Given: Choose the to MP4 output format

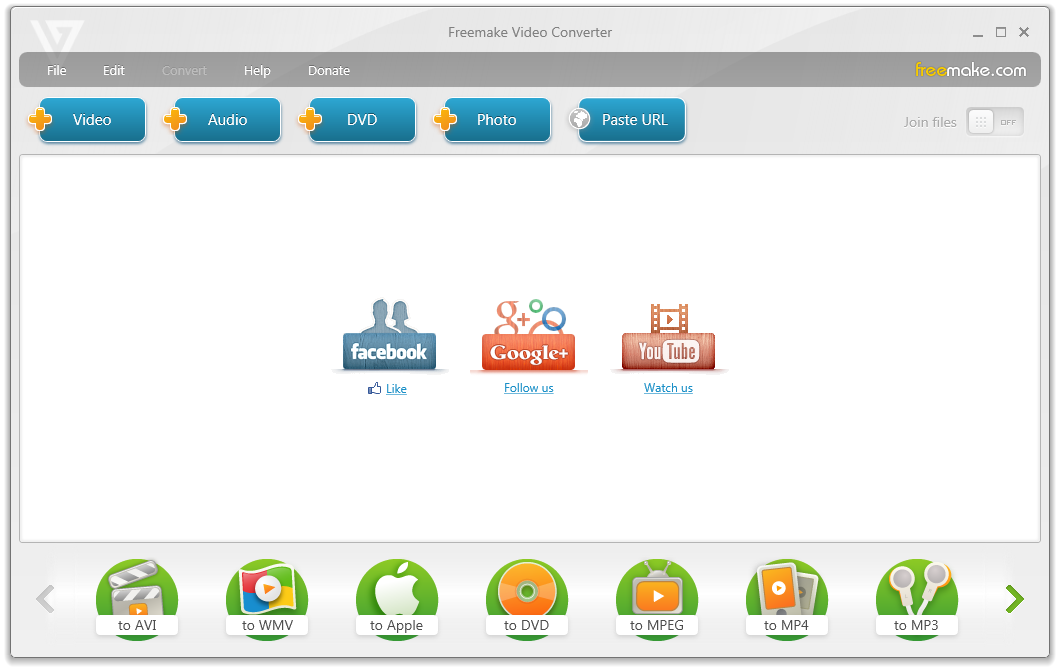Looking at the screenshot, I should (787, 599).
